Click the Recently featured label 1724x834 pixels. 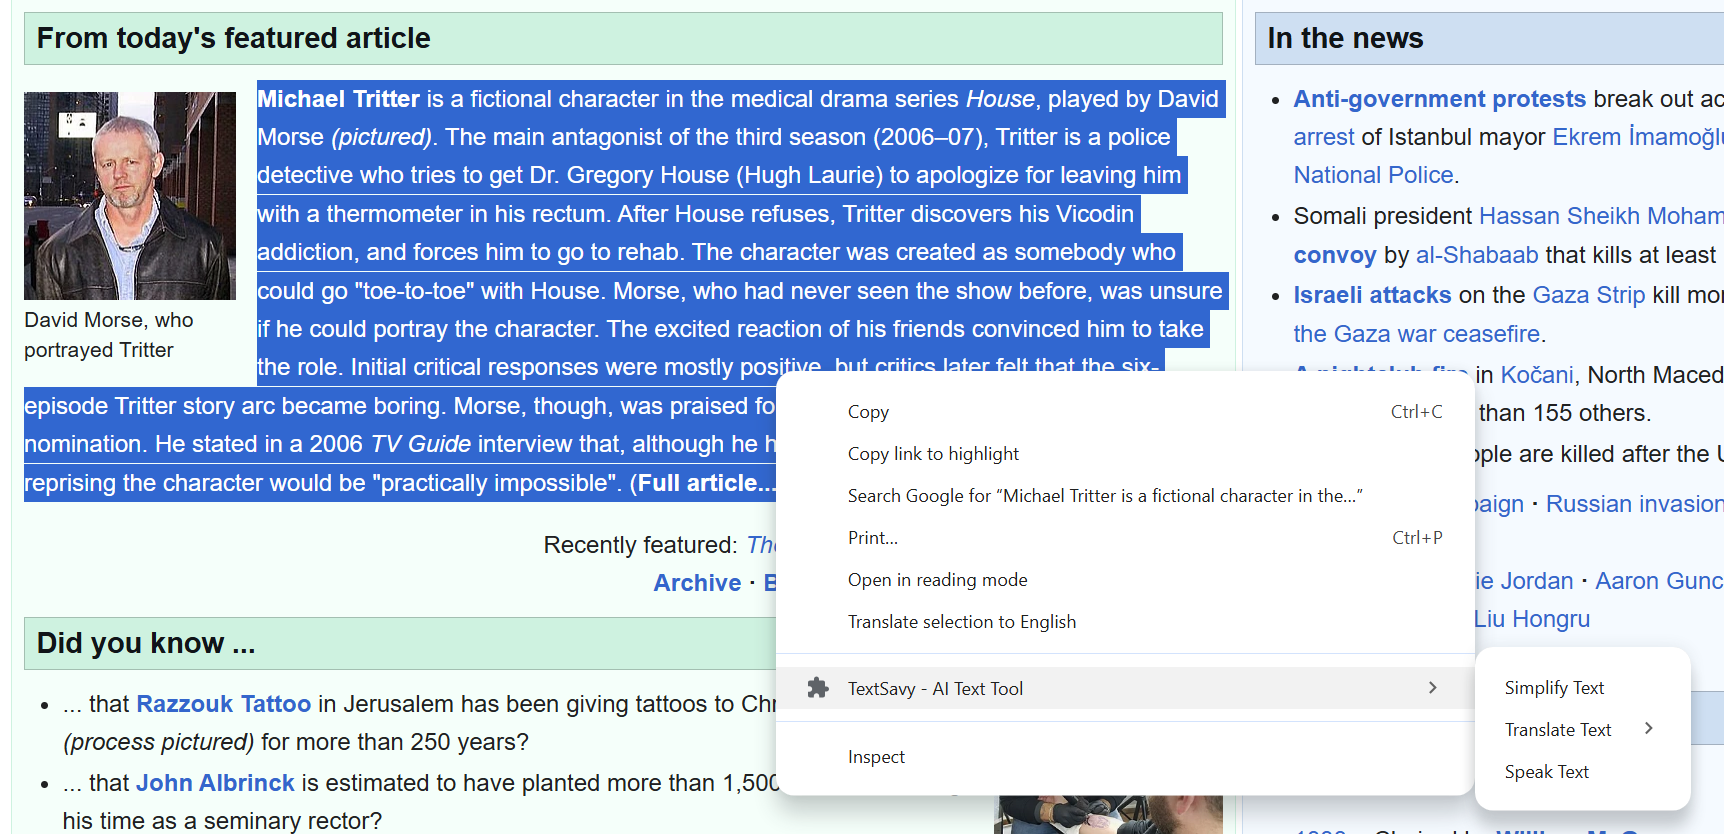click(x=640, y=545)
